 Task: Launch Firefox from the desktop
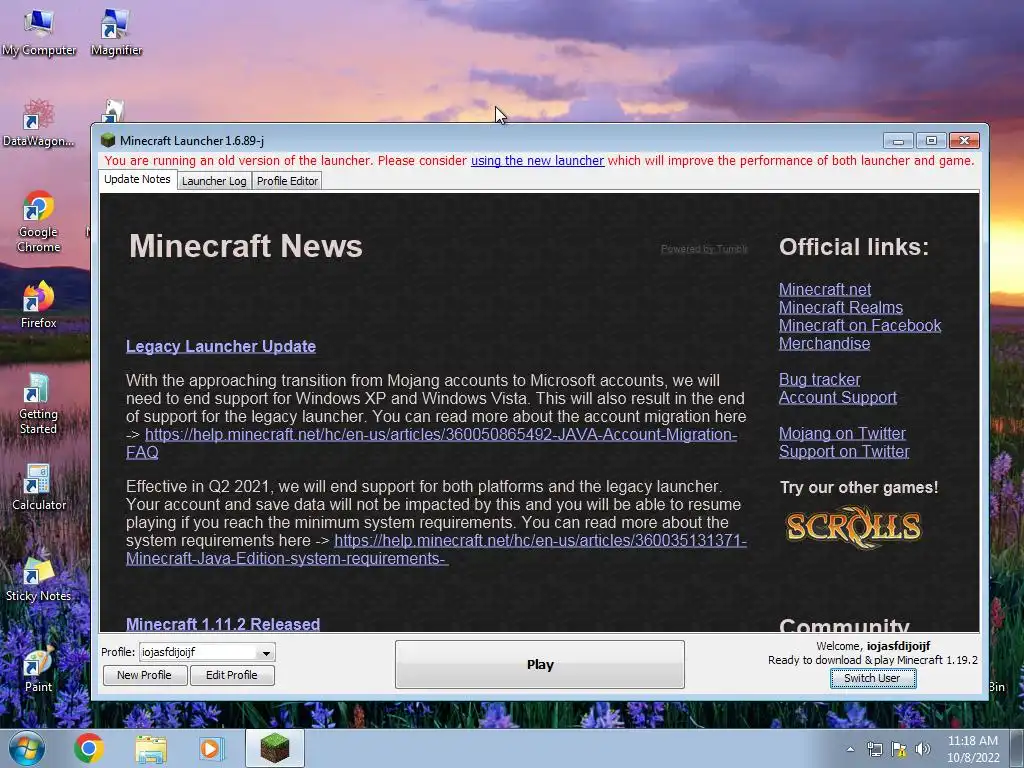(x=39, y=304)
